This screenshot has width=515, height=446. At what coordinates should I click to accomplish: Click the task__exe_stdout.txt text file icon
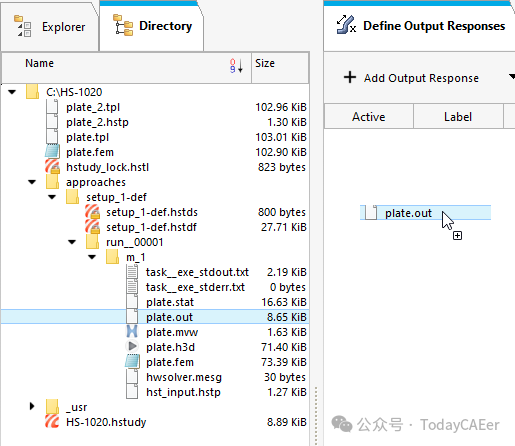[132, 272]
